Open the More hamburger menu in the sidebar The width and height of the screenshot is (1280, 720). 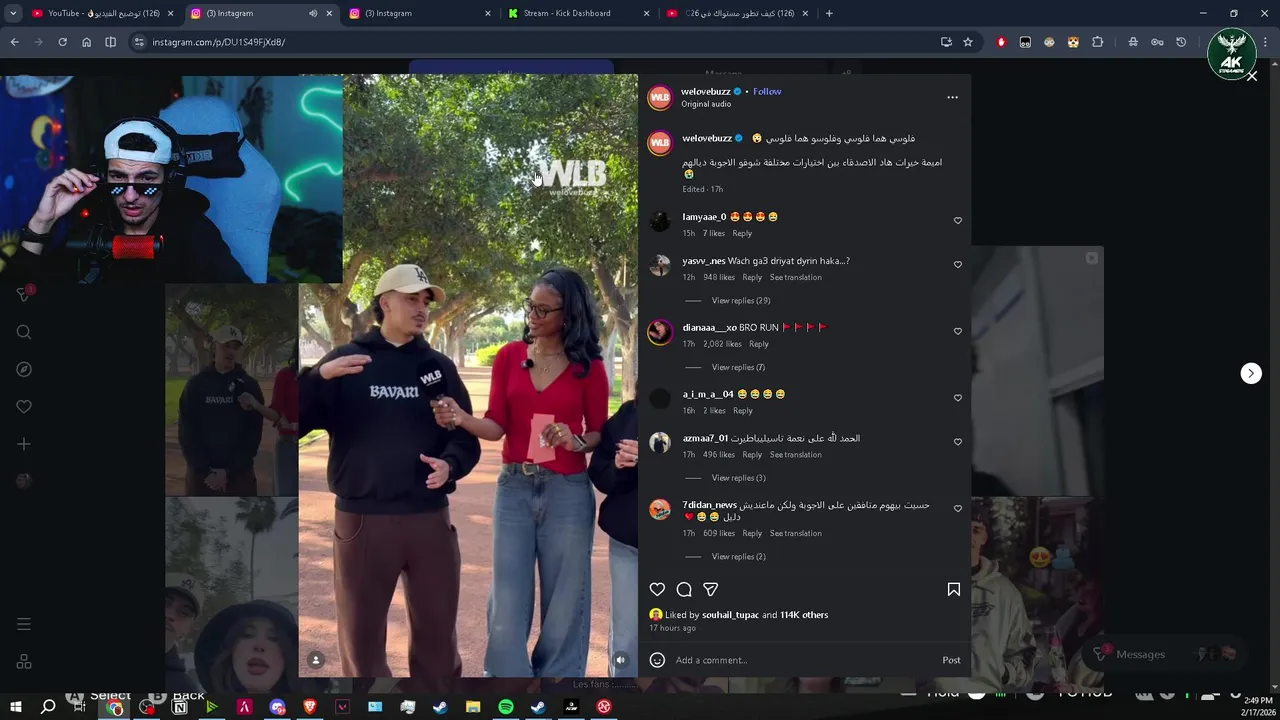coord(24,624)
